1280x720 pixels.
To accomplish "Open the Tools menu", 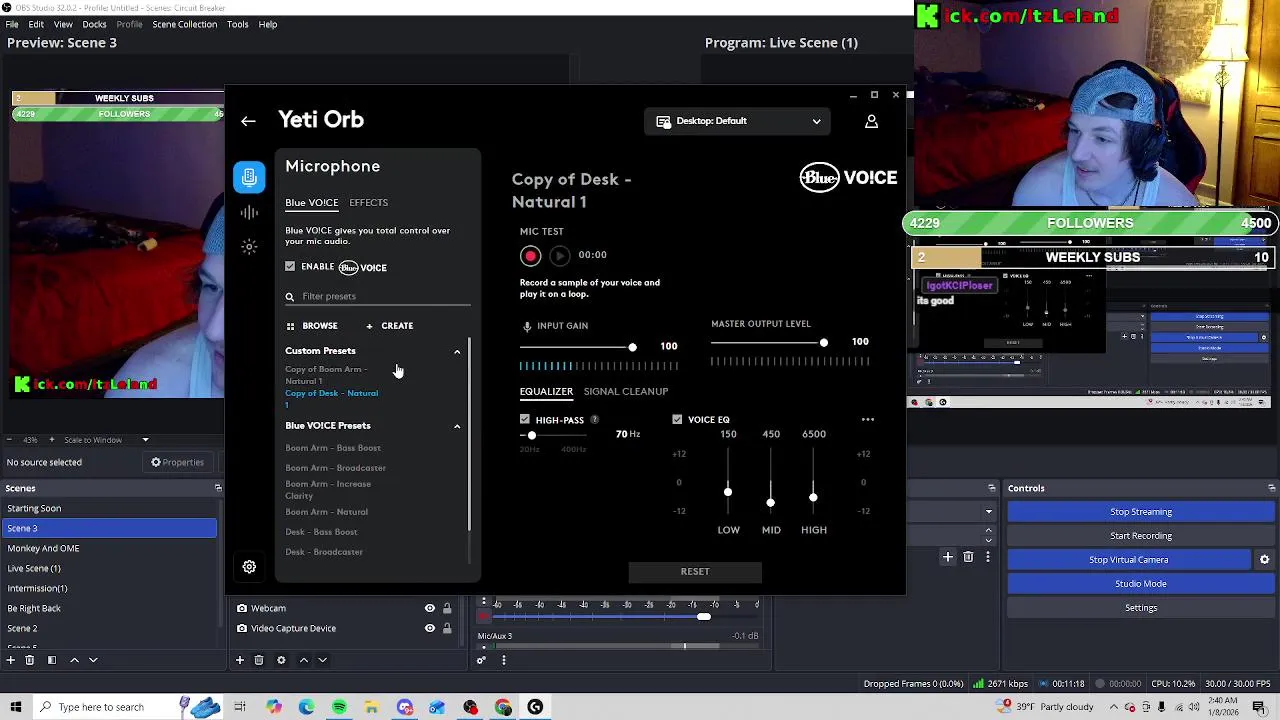I will tap(237, 24).
